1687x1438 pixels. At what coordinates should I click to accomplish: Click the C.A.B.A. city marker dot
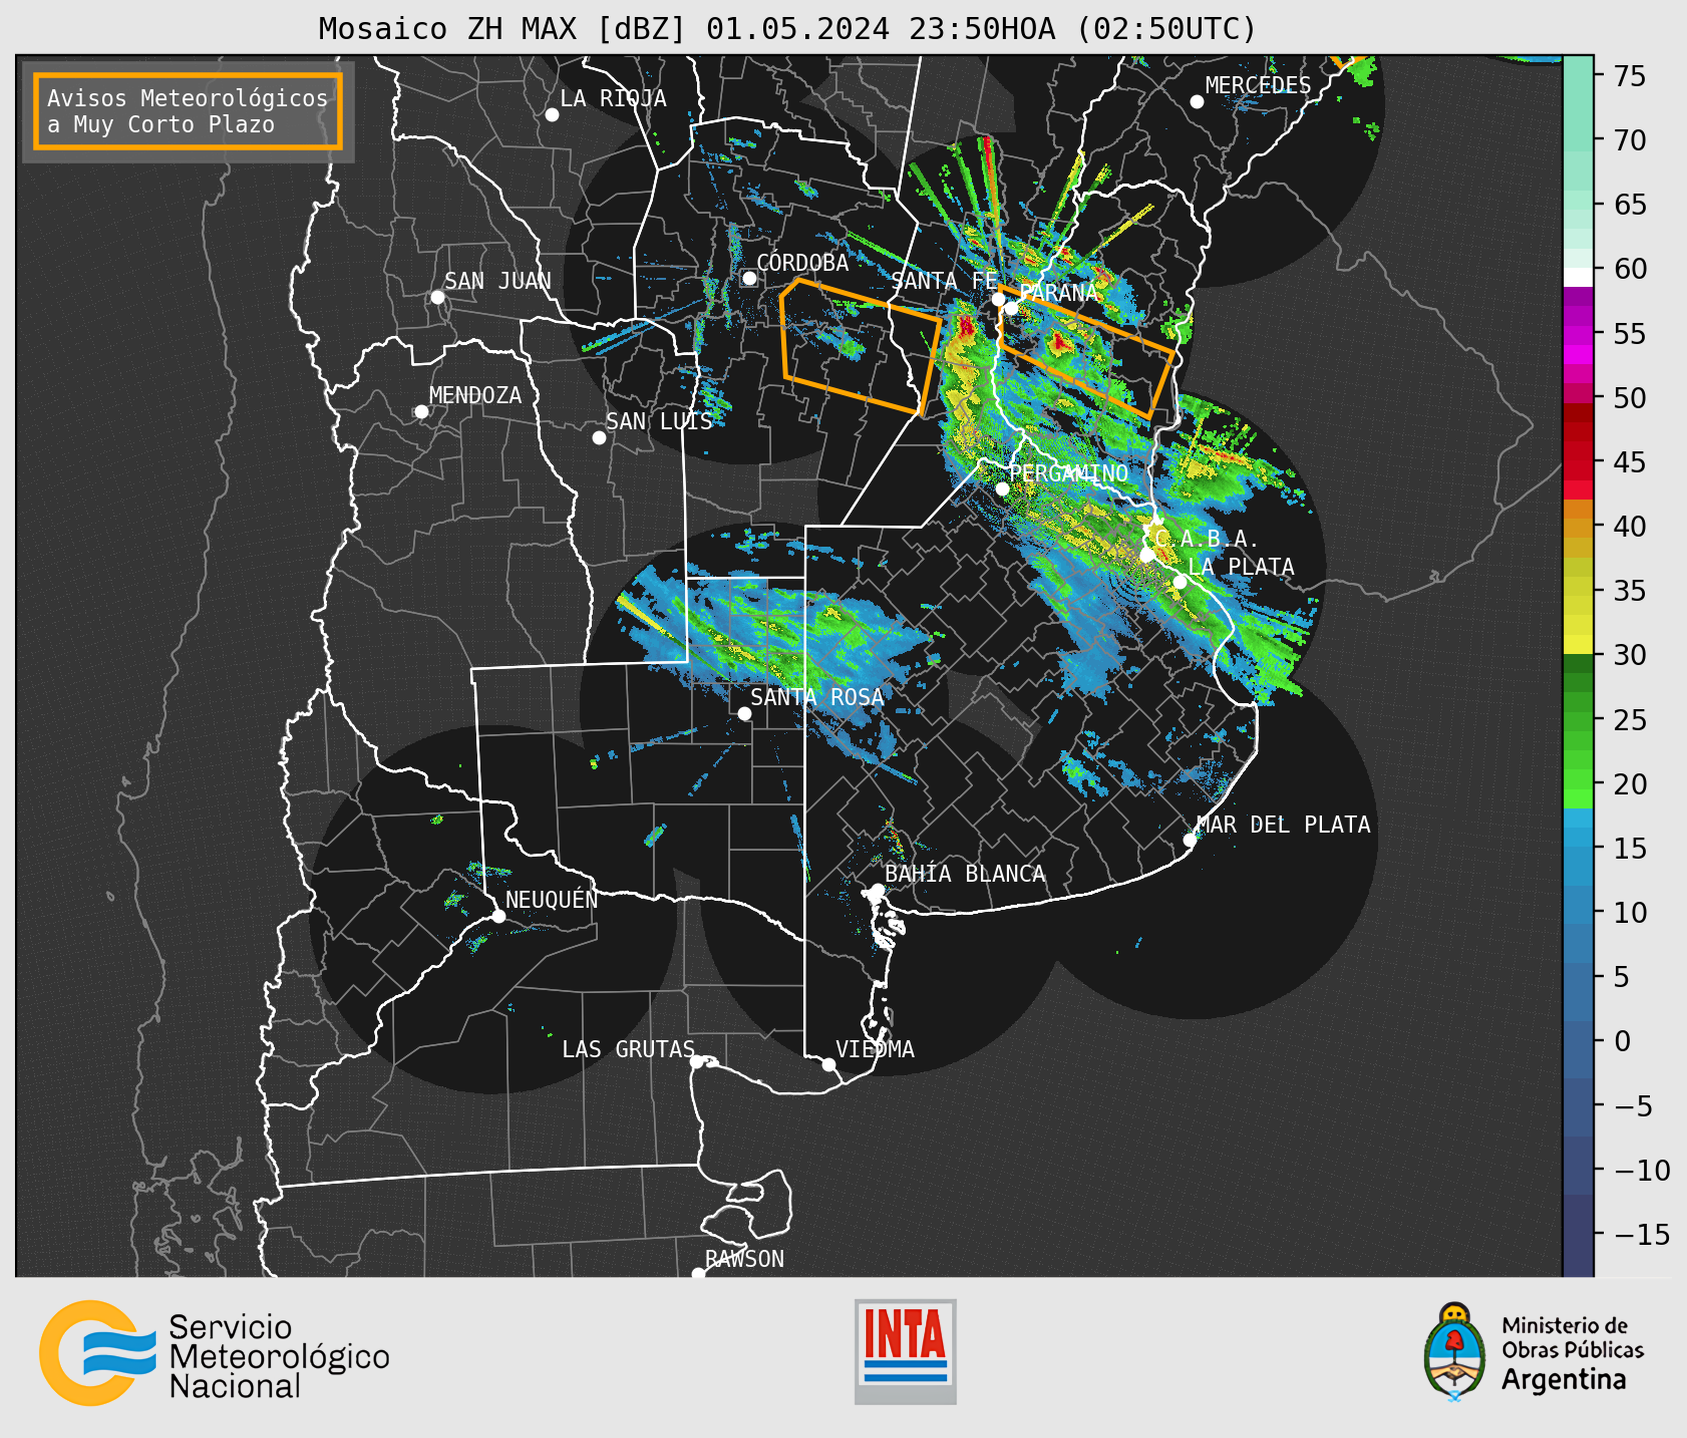tap(1147, 555)
